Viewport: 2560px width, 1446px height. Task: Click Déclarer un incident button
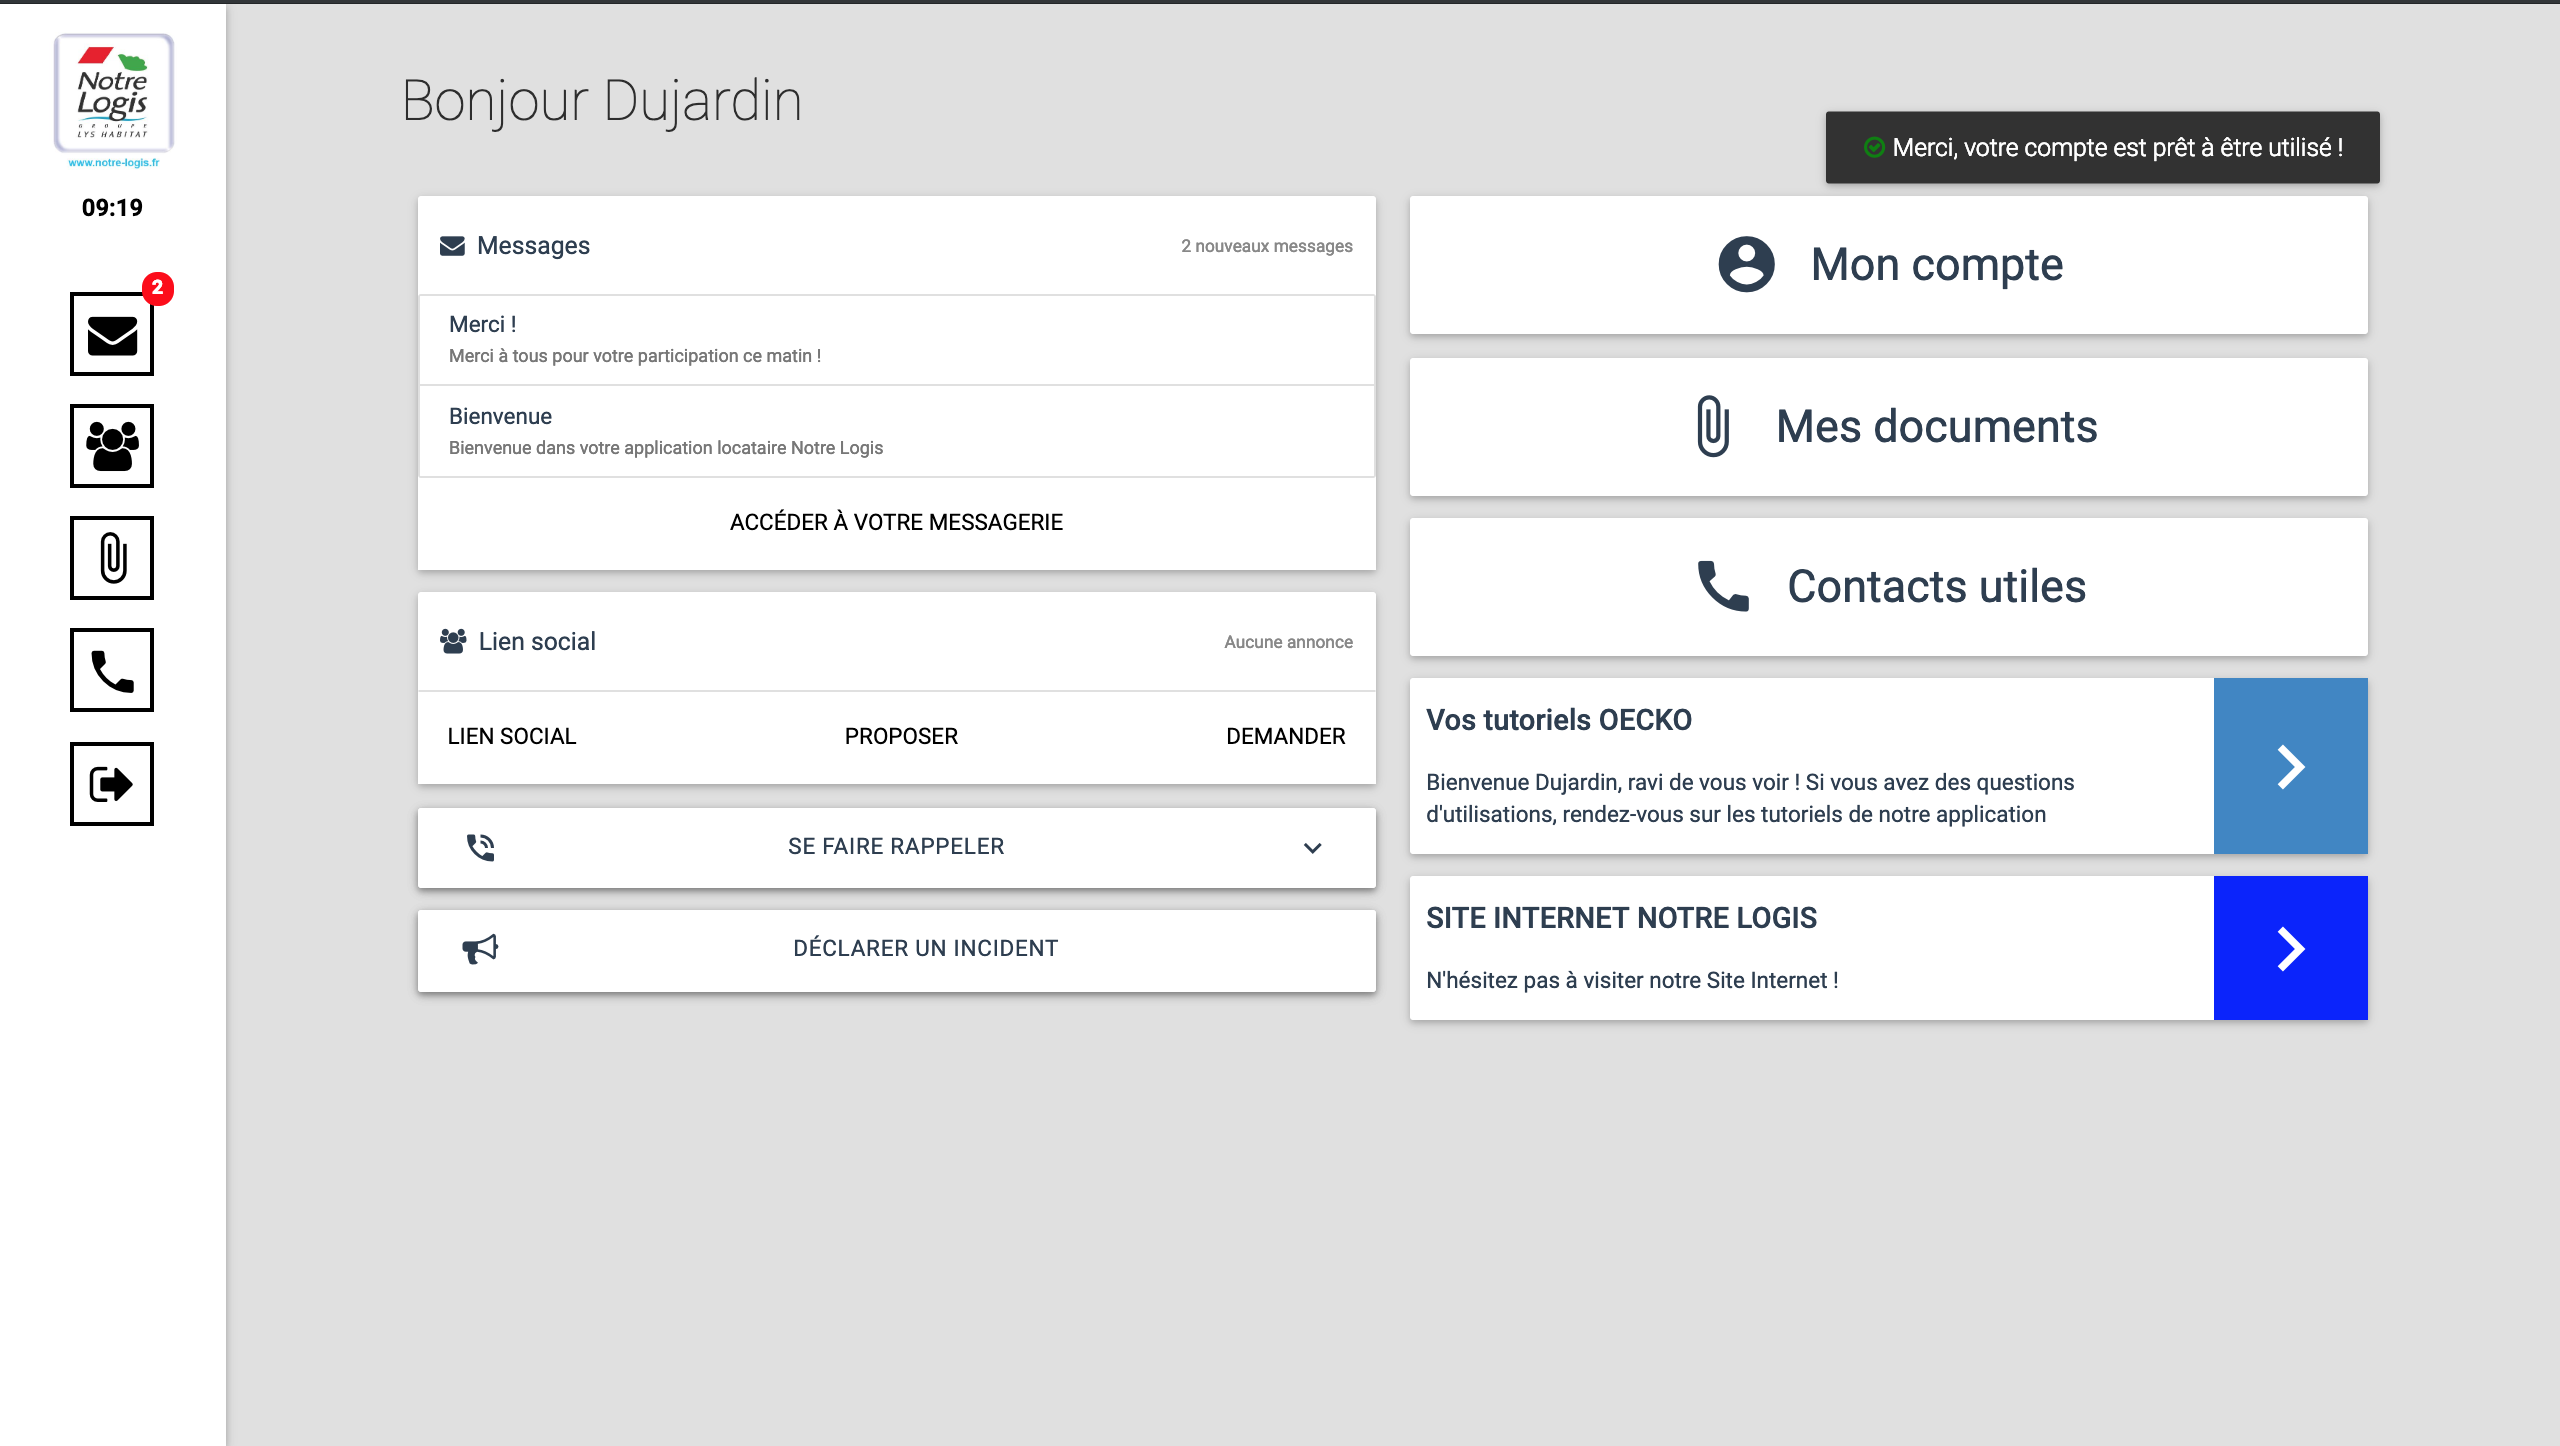tap(925, 949)
